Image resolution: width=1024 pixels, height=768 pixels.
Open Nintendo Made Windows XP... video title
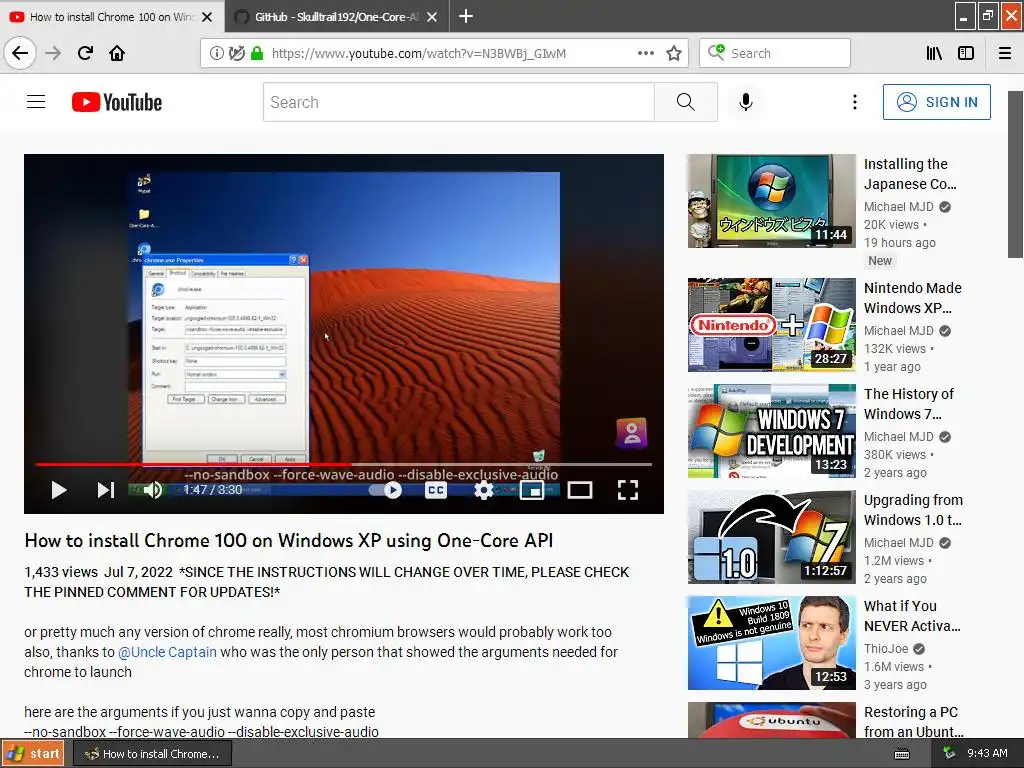point(912,298)
